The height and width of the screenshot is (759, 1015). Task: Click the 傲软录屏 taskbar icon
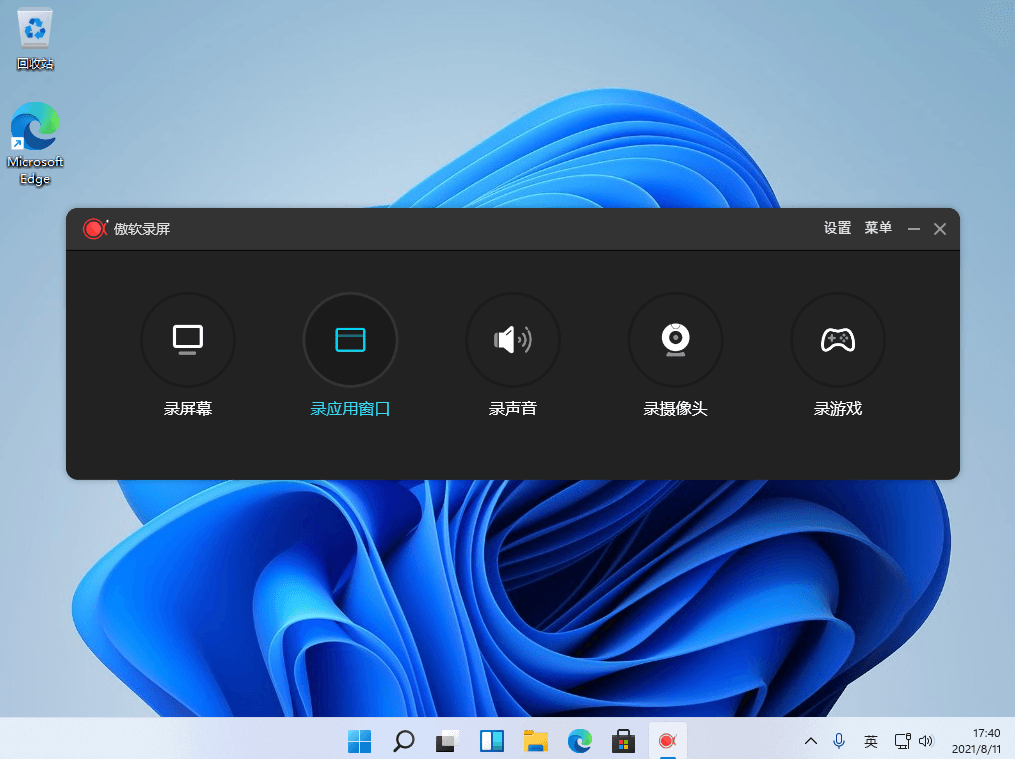click(x=667, y=741)
